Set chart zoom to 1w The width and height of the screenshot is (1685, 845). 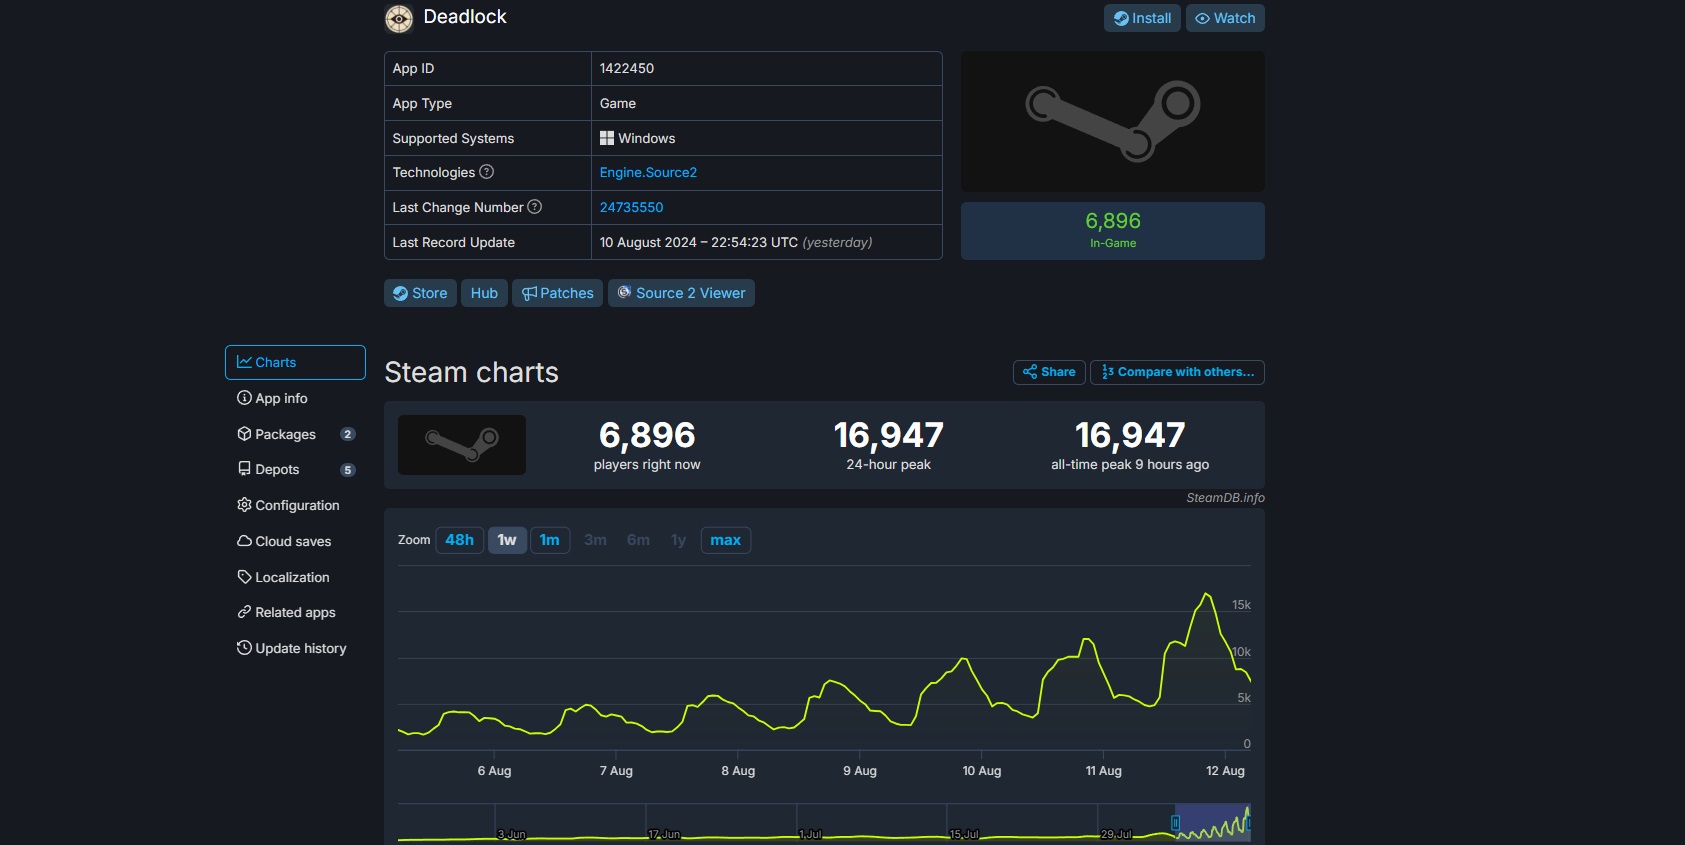tap(507, 540)
